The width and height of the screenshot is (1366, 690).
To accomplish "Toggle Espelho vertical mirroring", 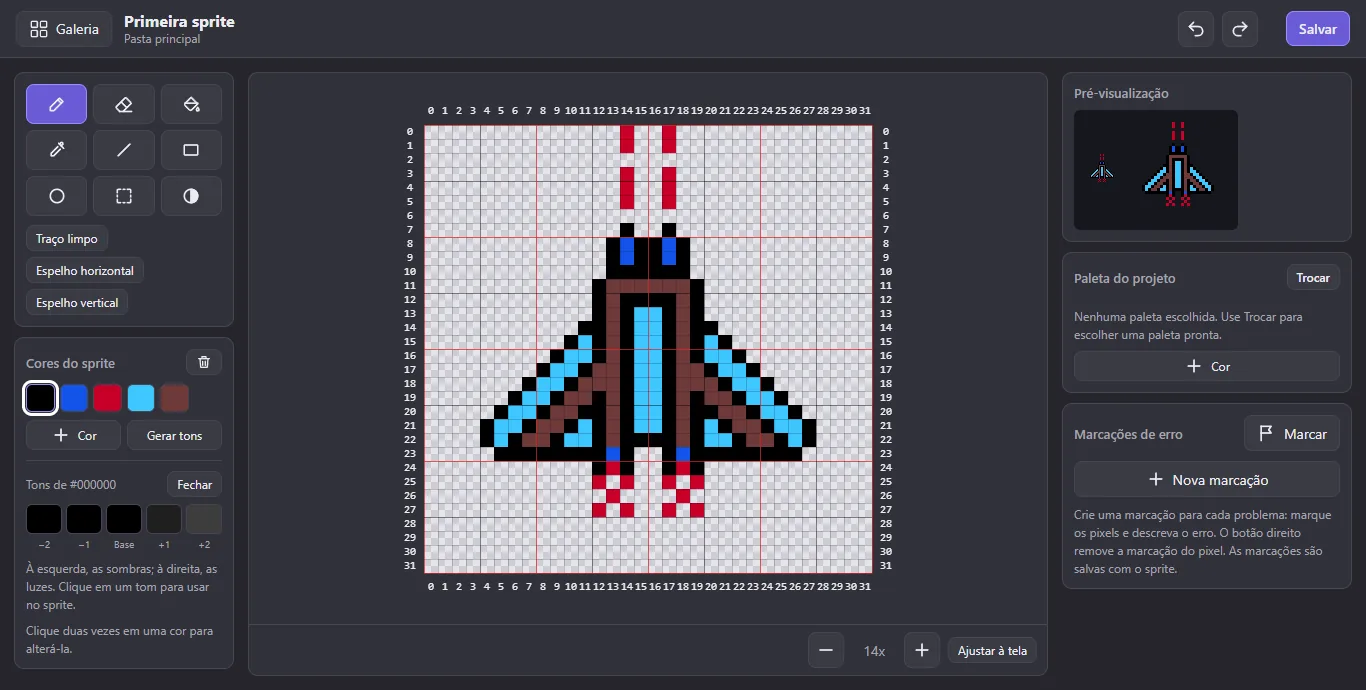I will (77, 303).
